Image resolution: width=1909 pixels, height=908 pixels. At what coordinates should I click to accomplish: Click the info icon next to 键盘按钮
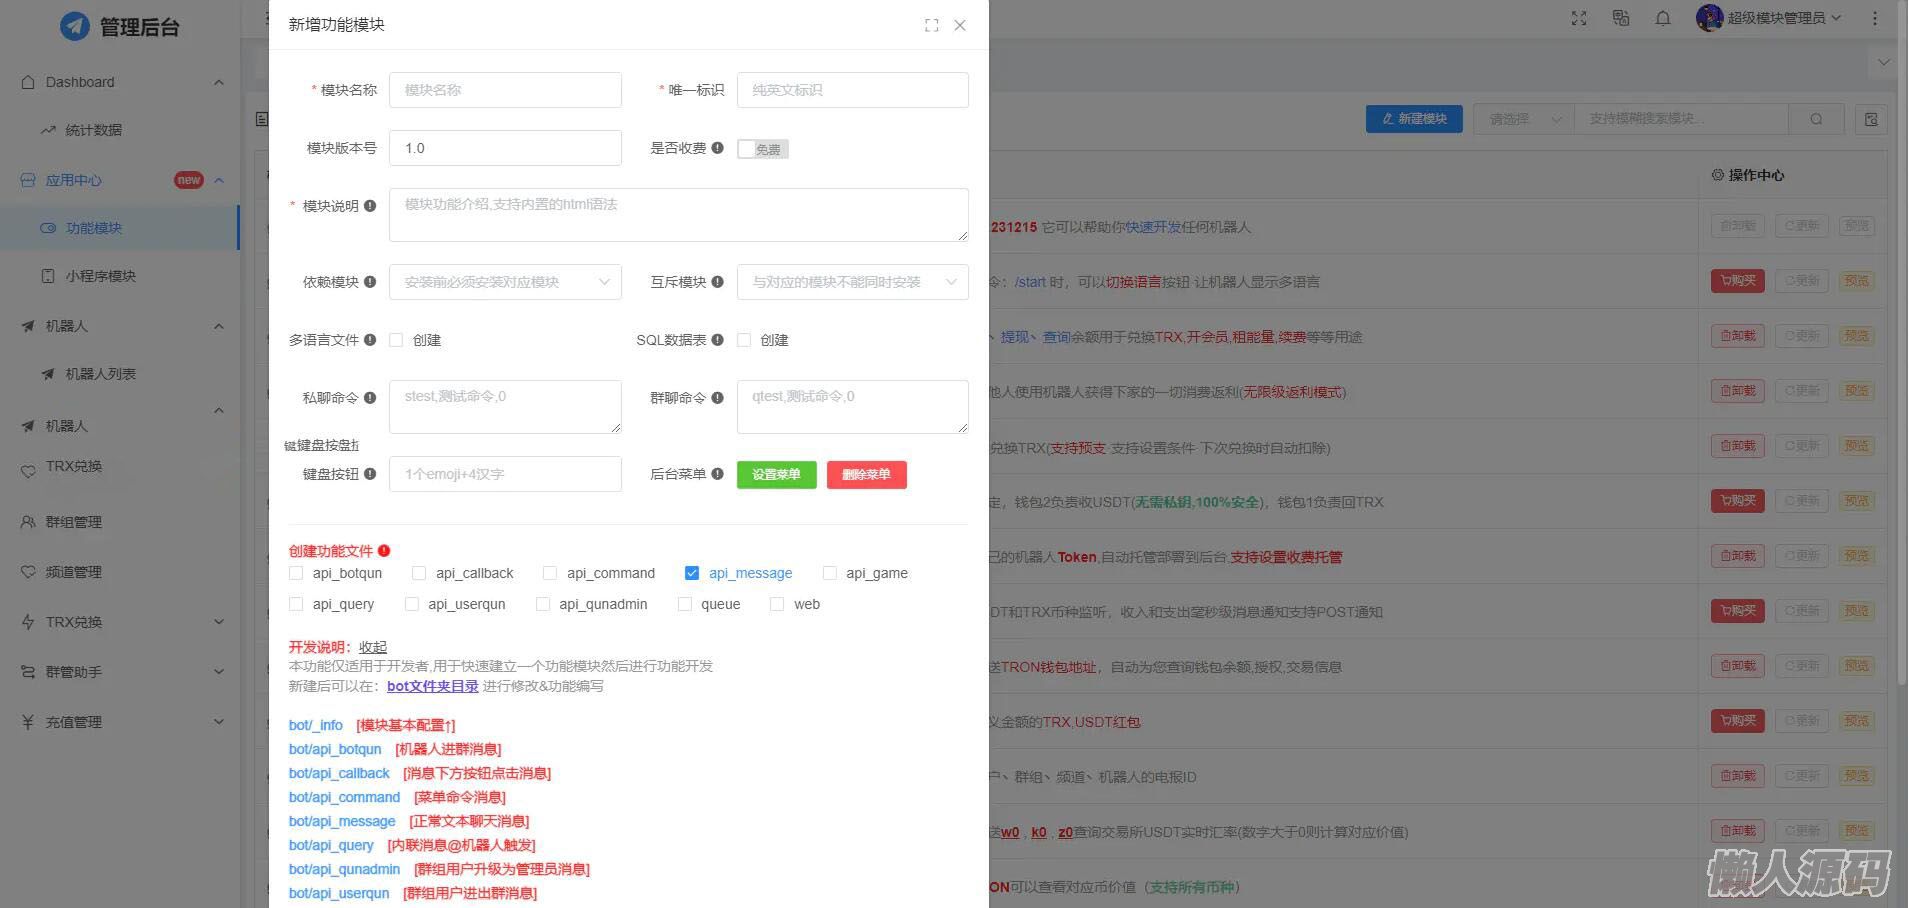point(370,474)
